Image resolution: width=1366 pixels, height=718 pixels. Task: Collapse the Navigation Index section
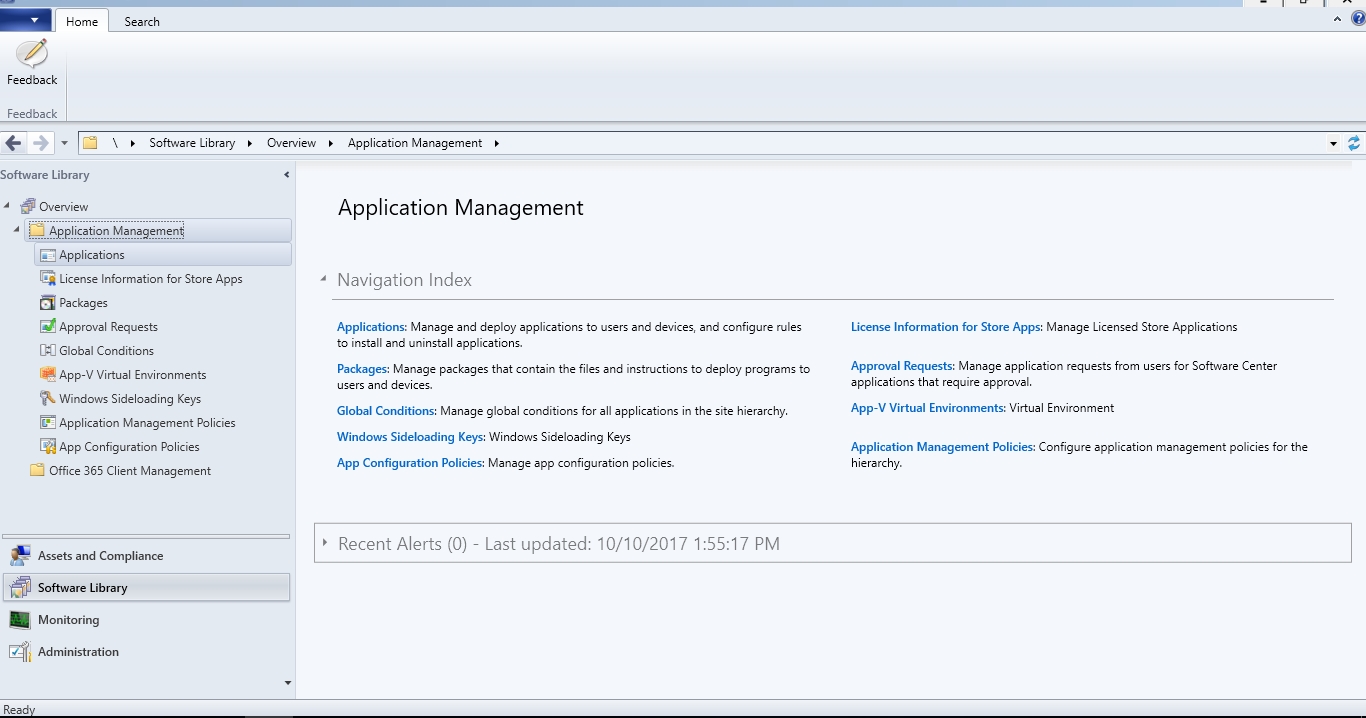pos(323,280)
